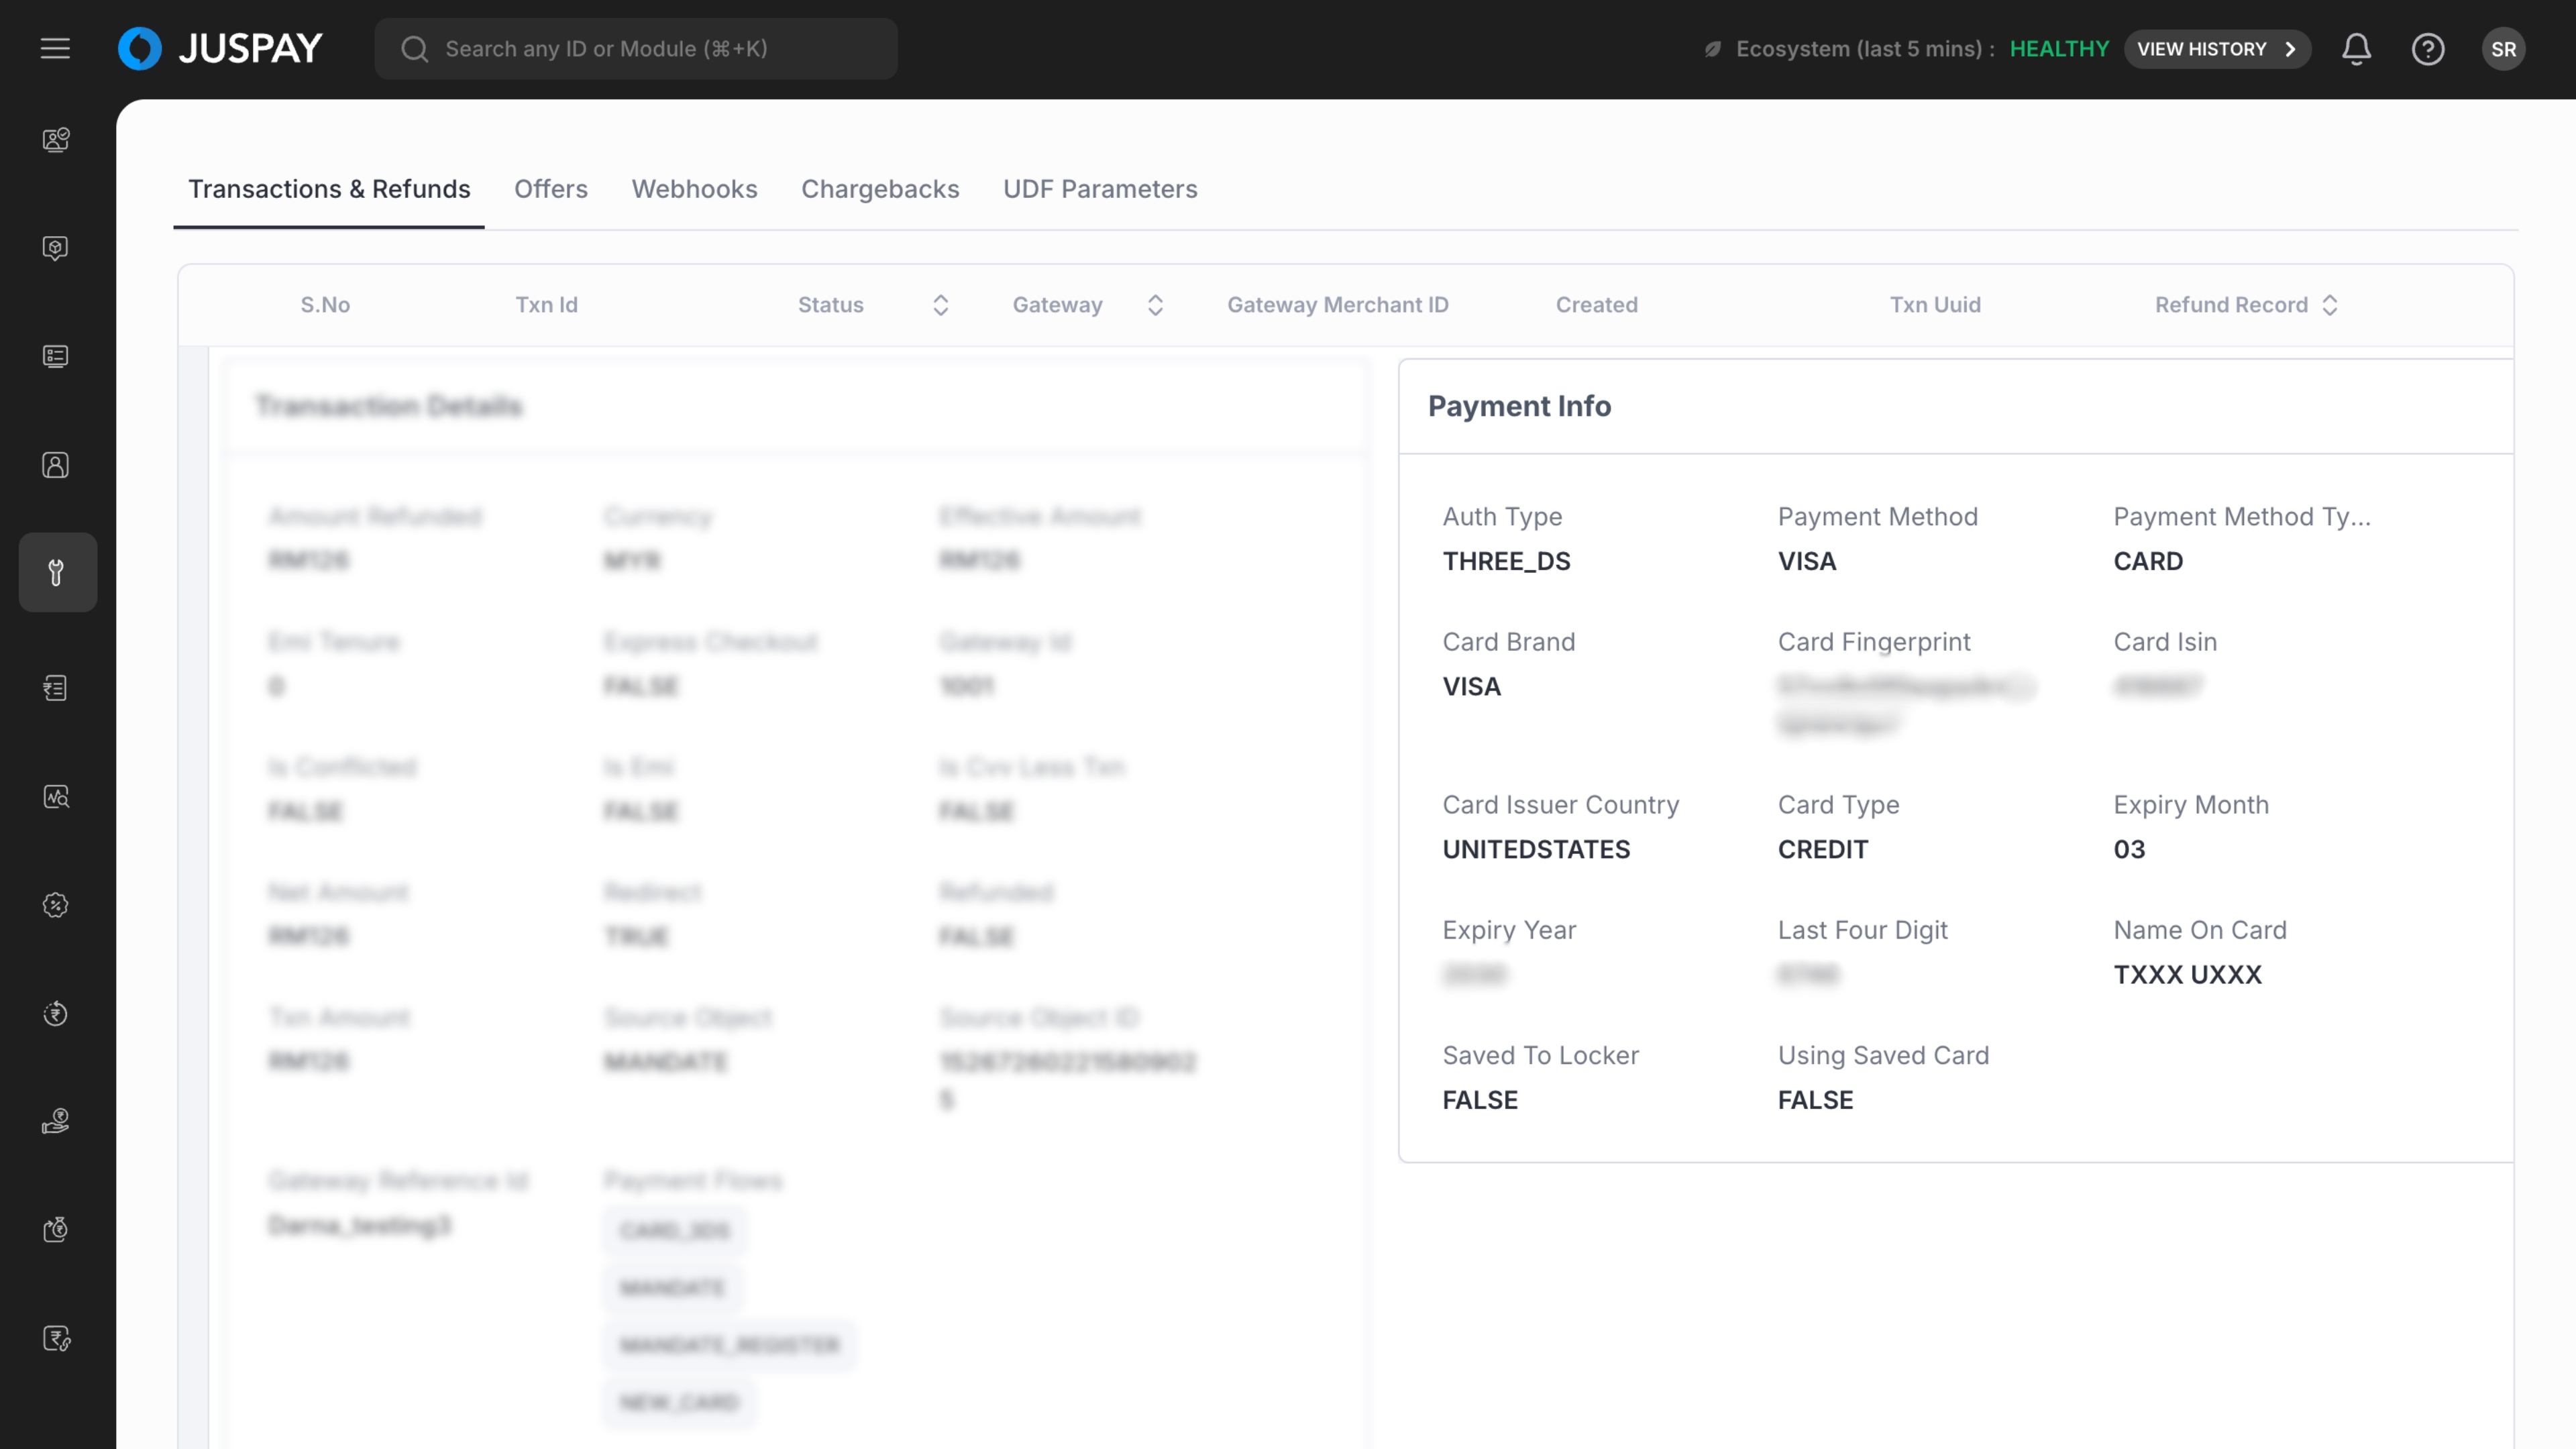Switch to Transactions & Refunds tab
Screen dimensions: 2576x1449
coord(329,189)
